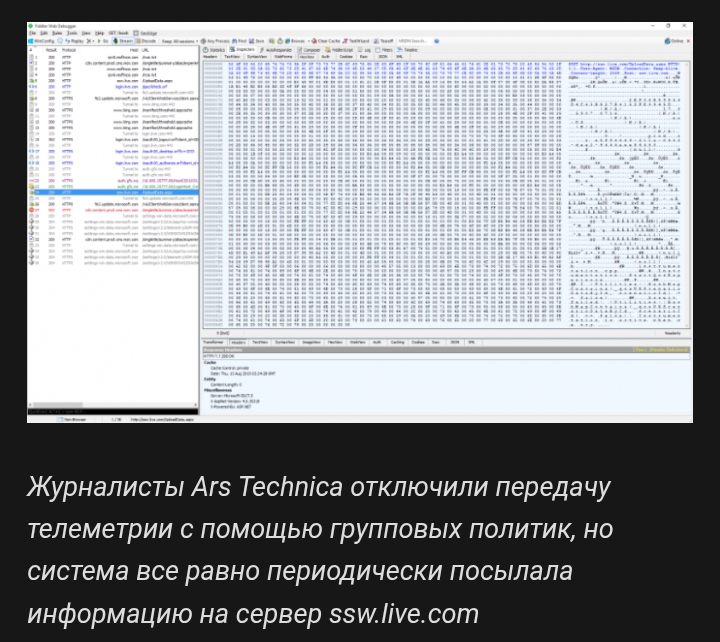Open the TextWizard tool
This screenshot has width=720, height=642.
coord(356,41)
